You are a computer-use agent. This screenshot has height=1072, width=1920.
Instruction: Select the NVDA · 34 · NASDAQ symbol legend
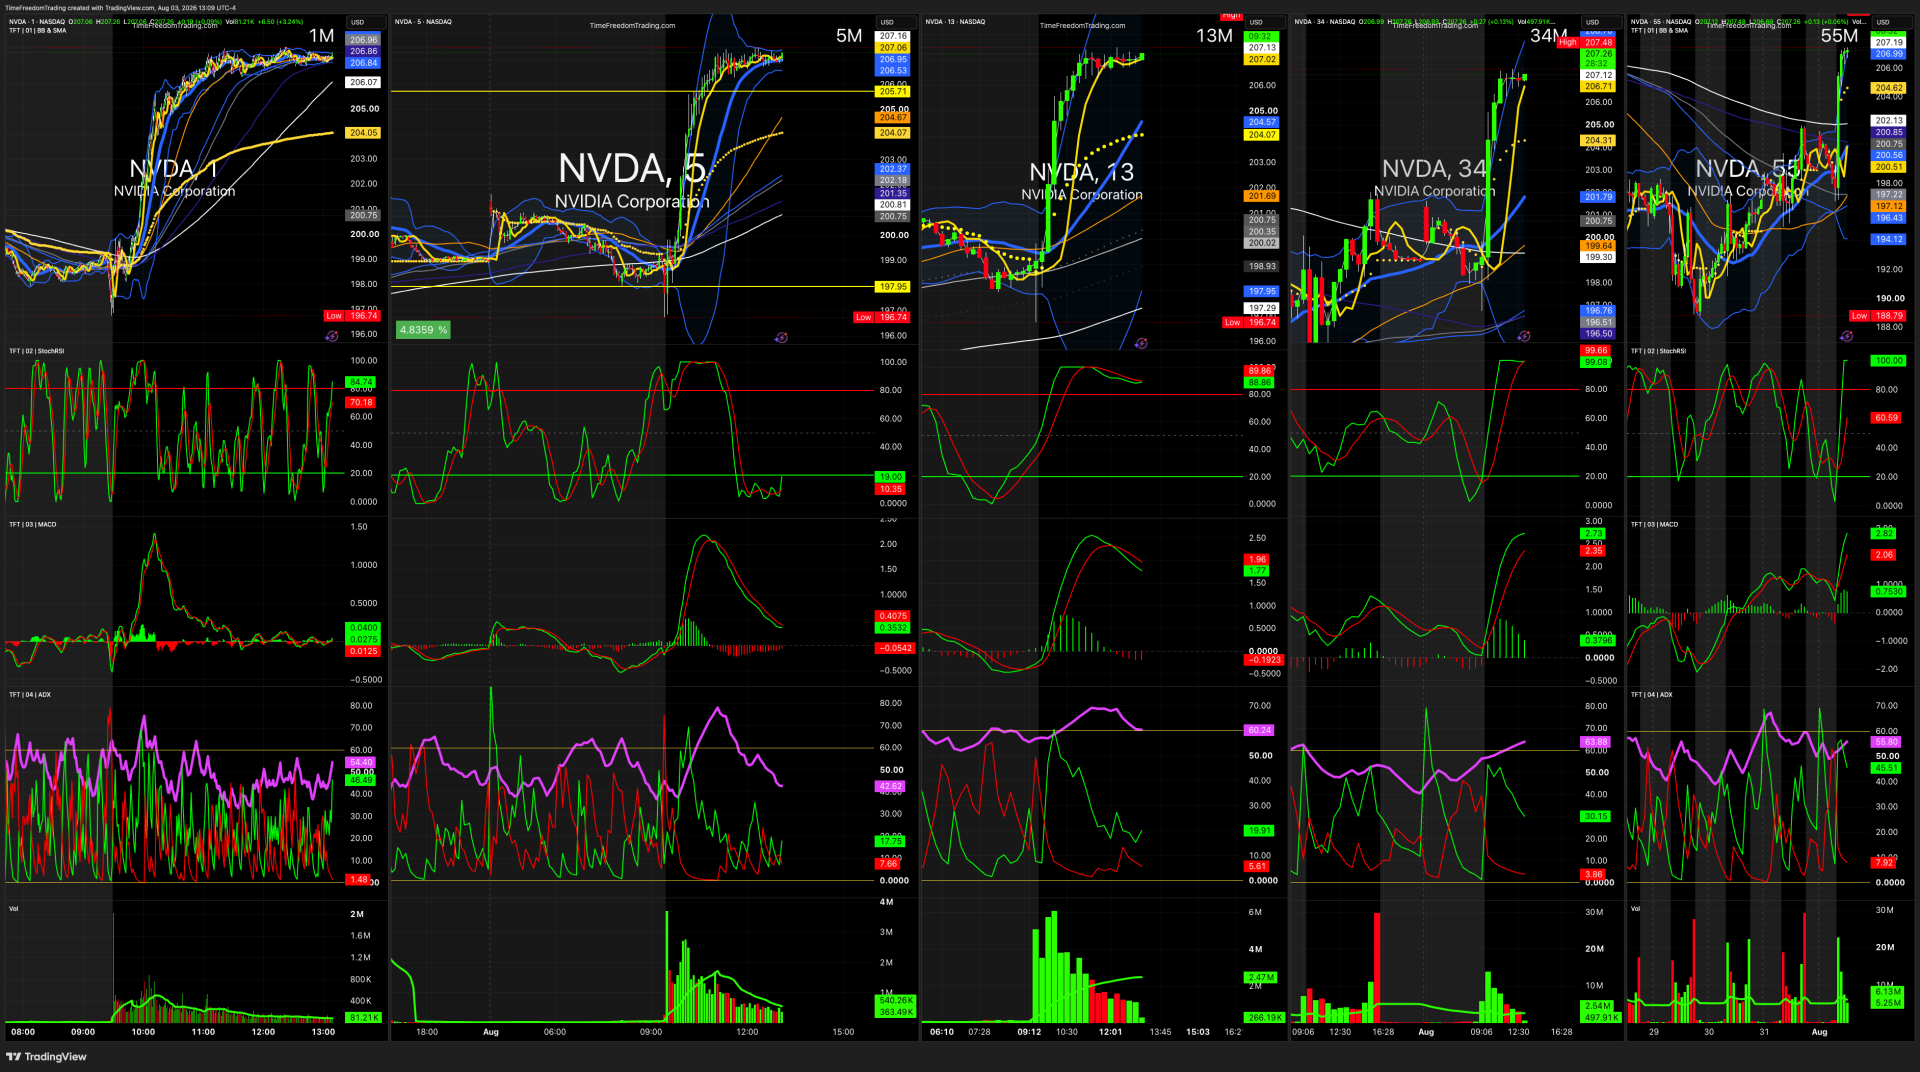[x=1325, y=21]
